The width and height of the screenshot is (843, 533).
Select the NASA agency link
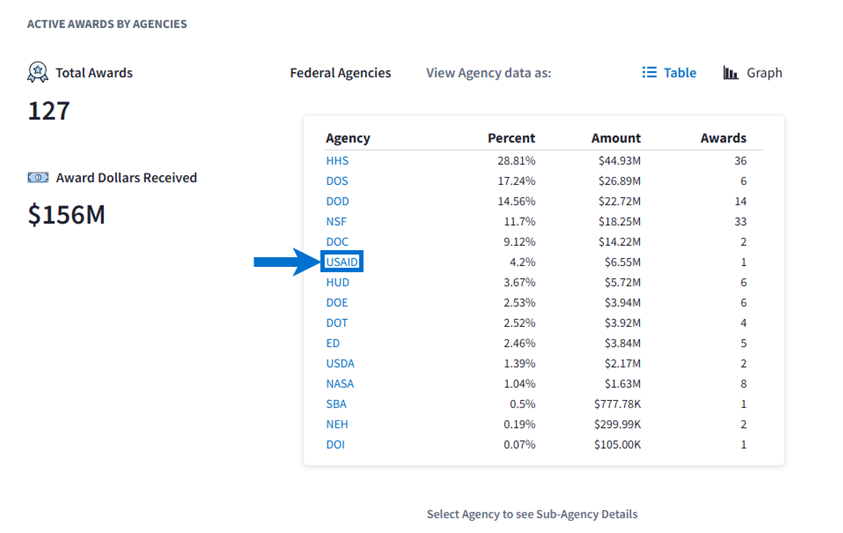tap(340, 384)
